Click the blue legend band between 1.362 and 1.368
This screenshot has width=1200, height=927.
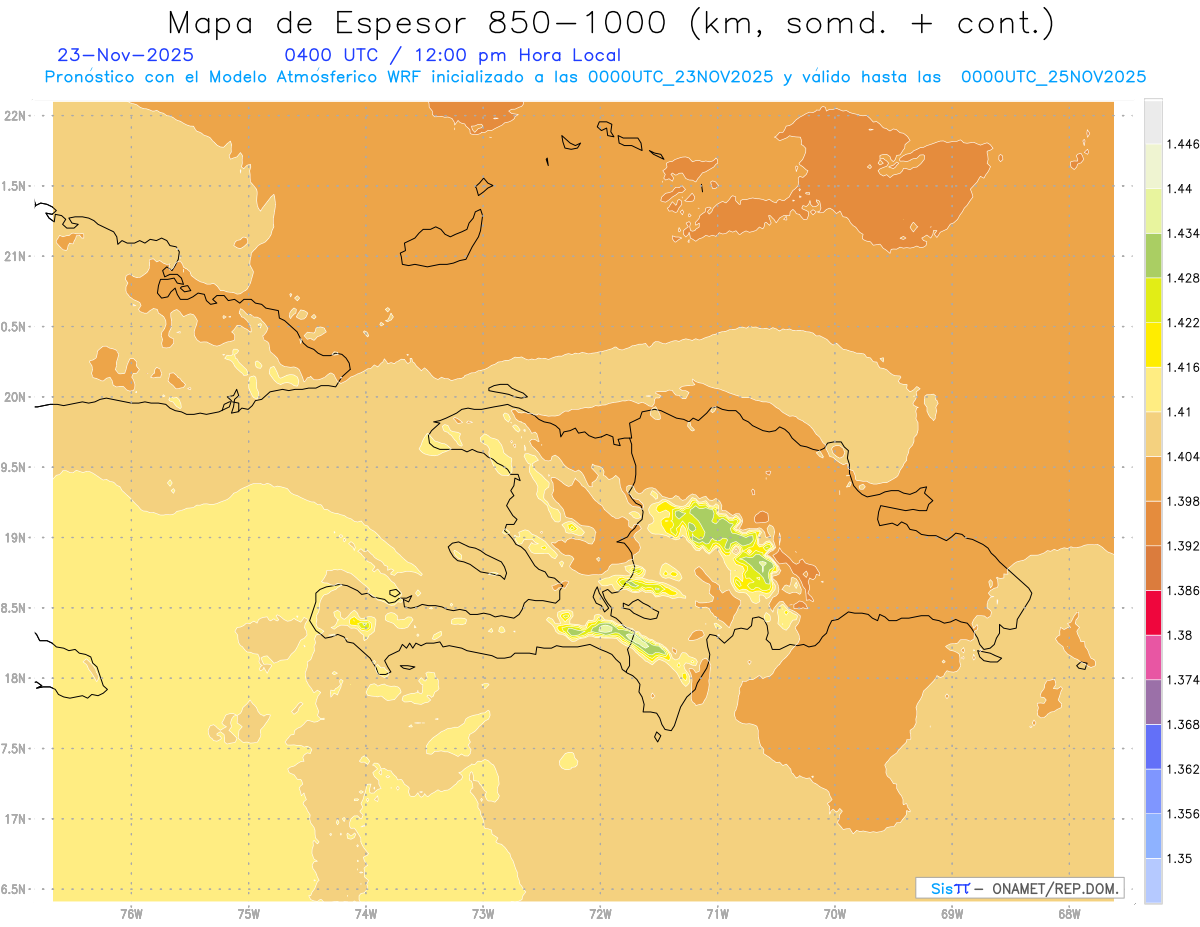point(1153,746)
